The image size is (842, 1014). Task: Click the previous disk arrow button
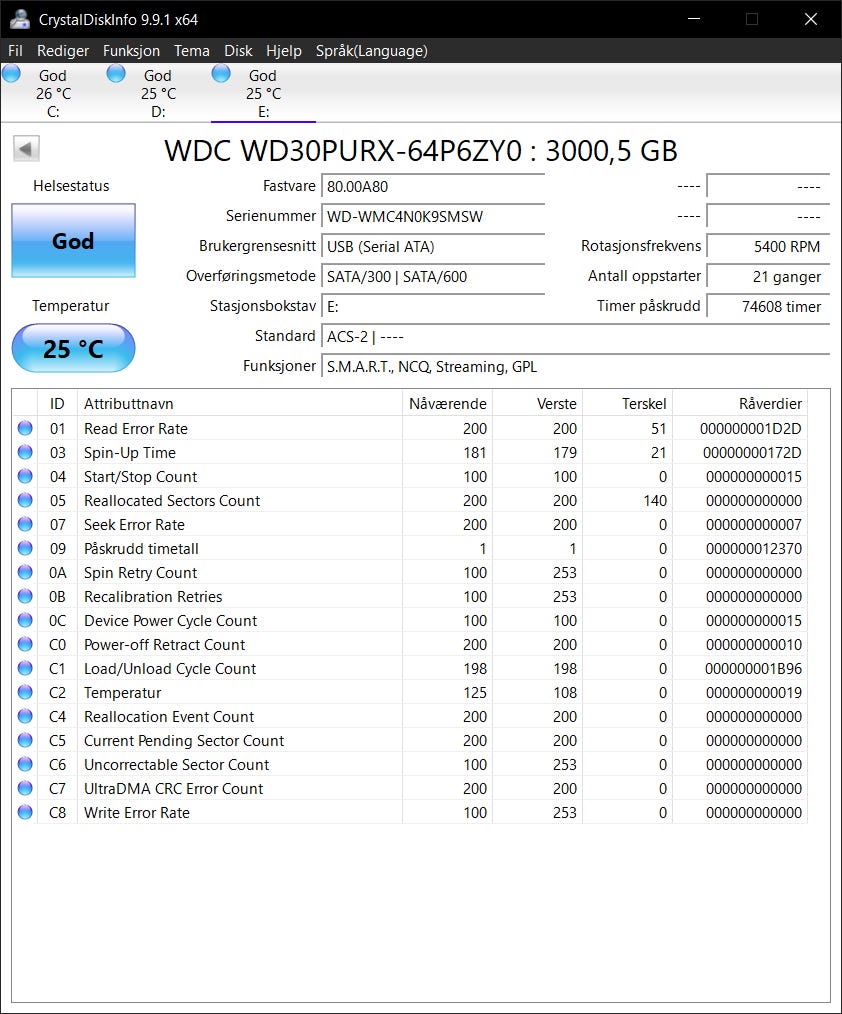click(27, 149)
